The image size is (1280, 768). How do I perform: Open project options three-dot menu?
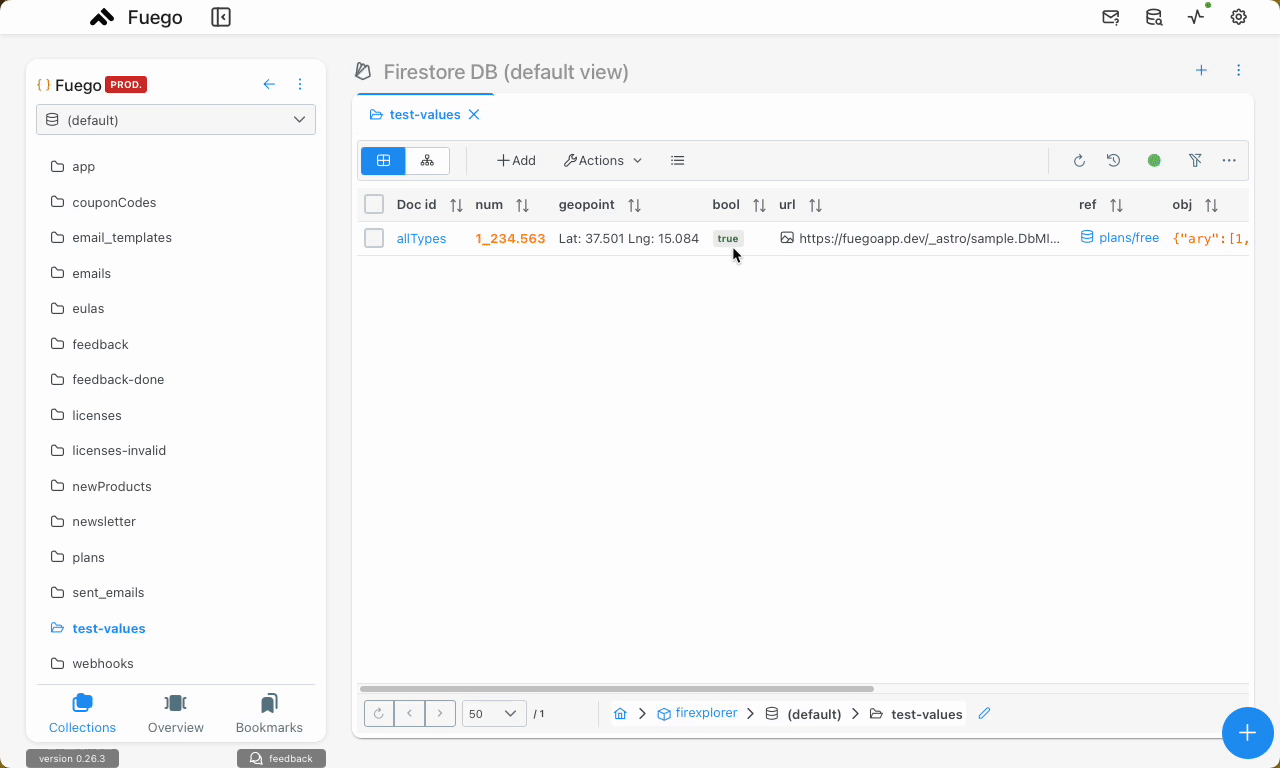pos(300,85)
